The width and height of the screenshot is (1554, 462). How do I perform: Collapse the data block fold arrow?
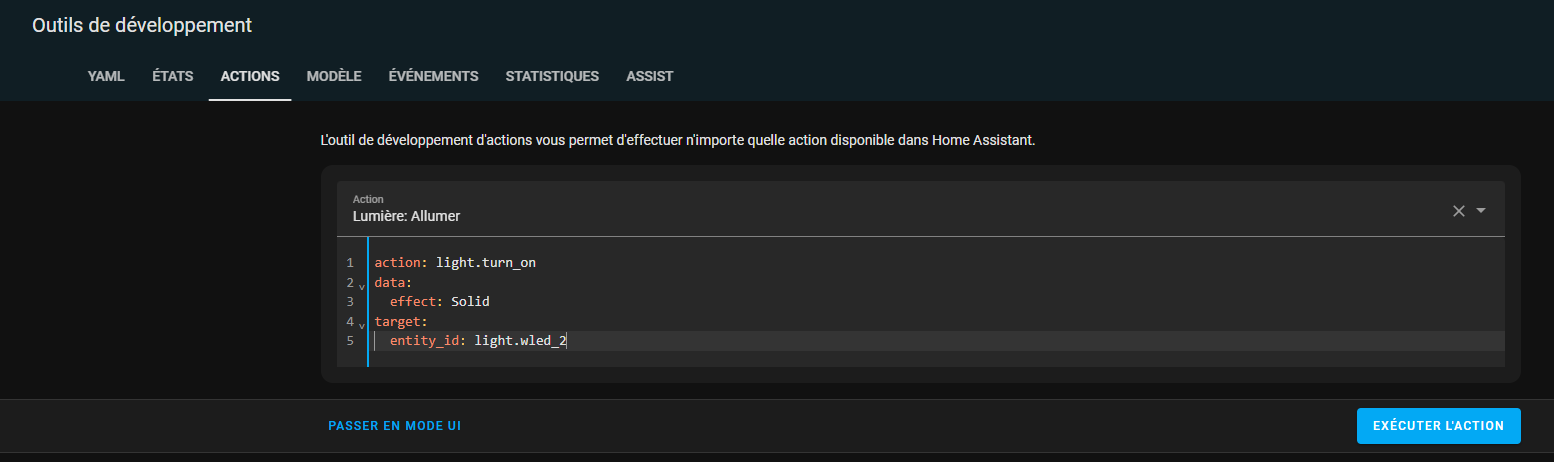click(x=361, y=285)
